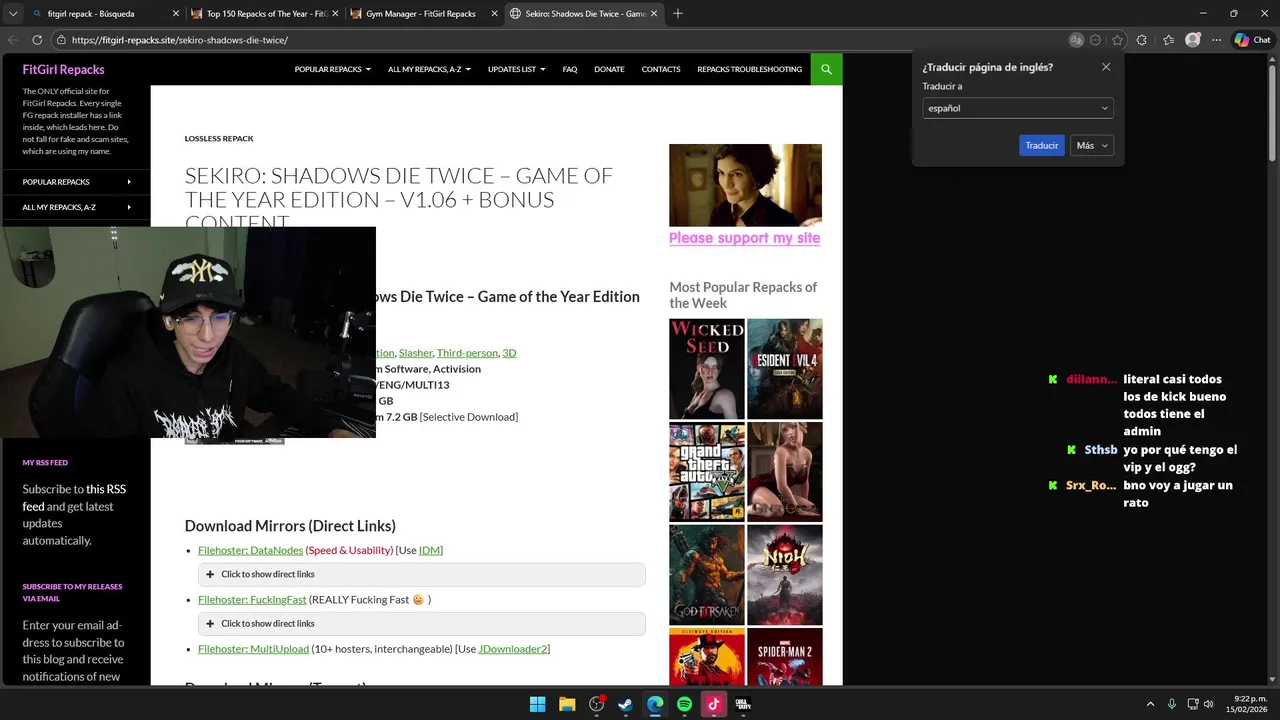
Task: Click the network tray icon
Action: point(1193,704)
